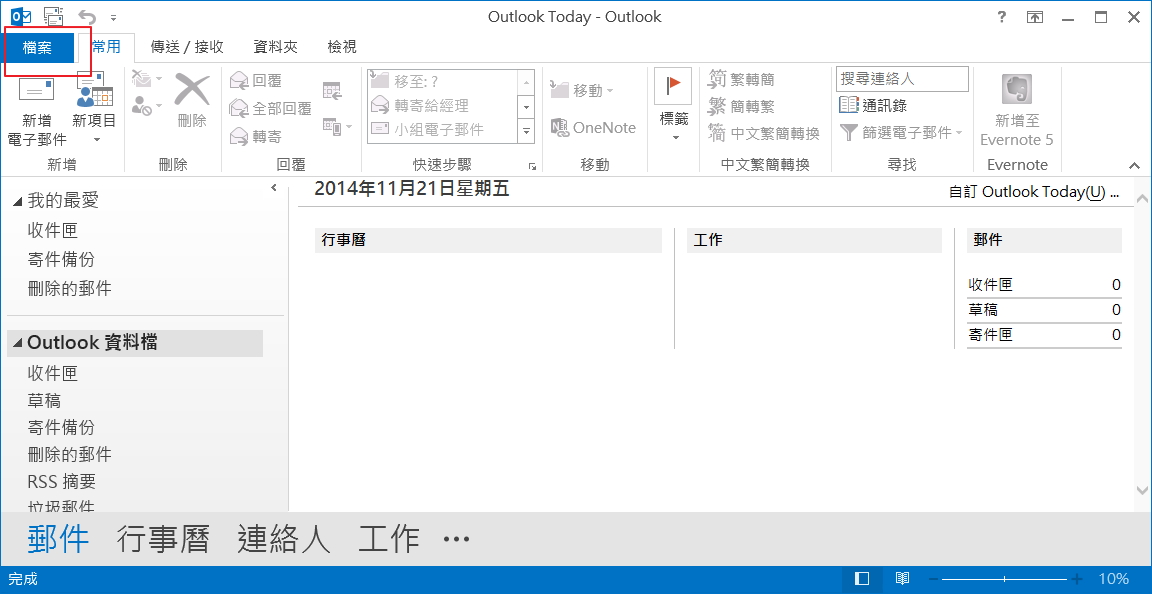
Task: Expand the quick steps gallery list
Action: pyautogui.click(x=526, y=131)
